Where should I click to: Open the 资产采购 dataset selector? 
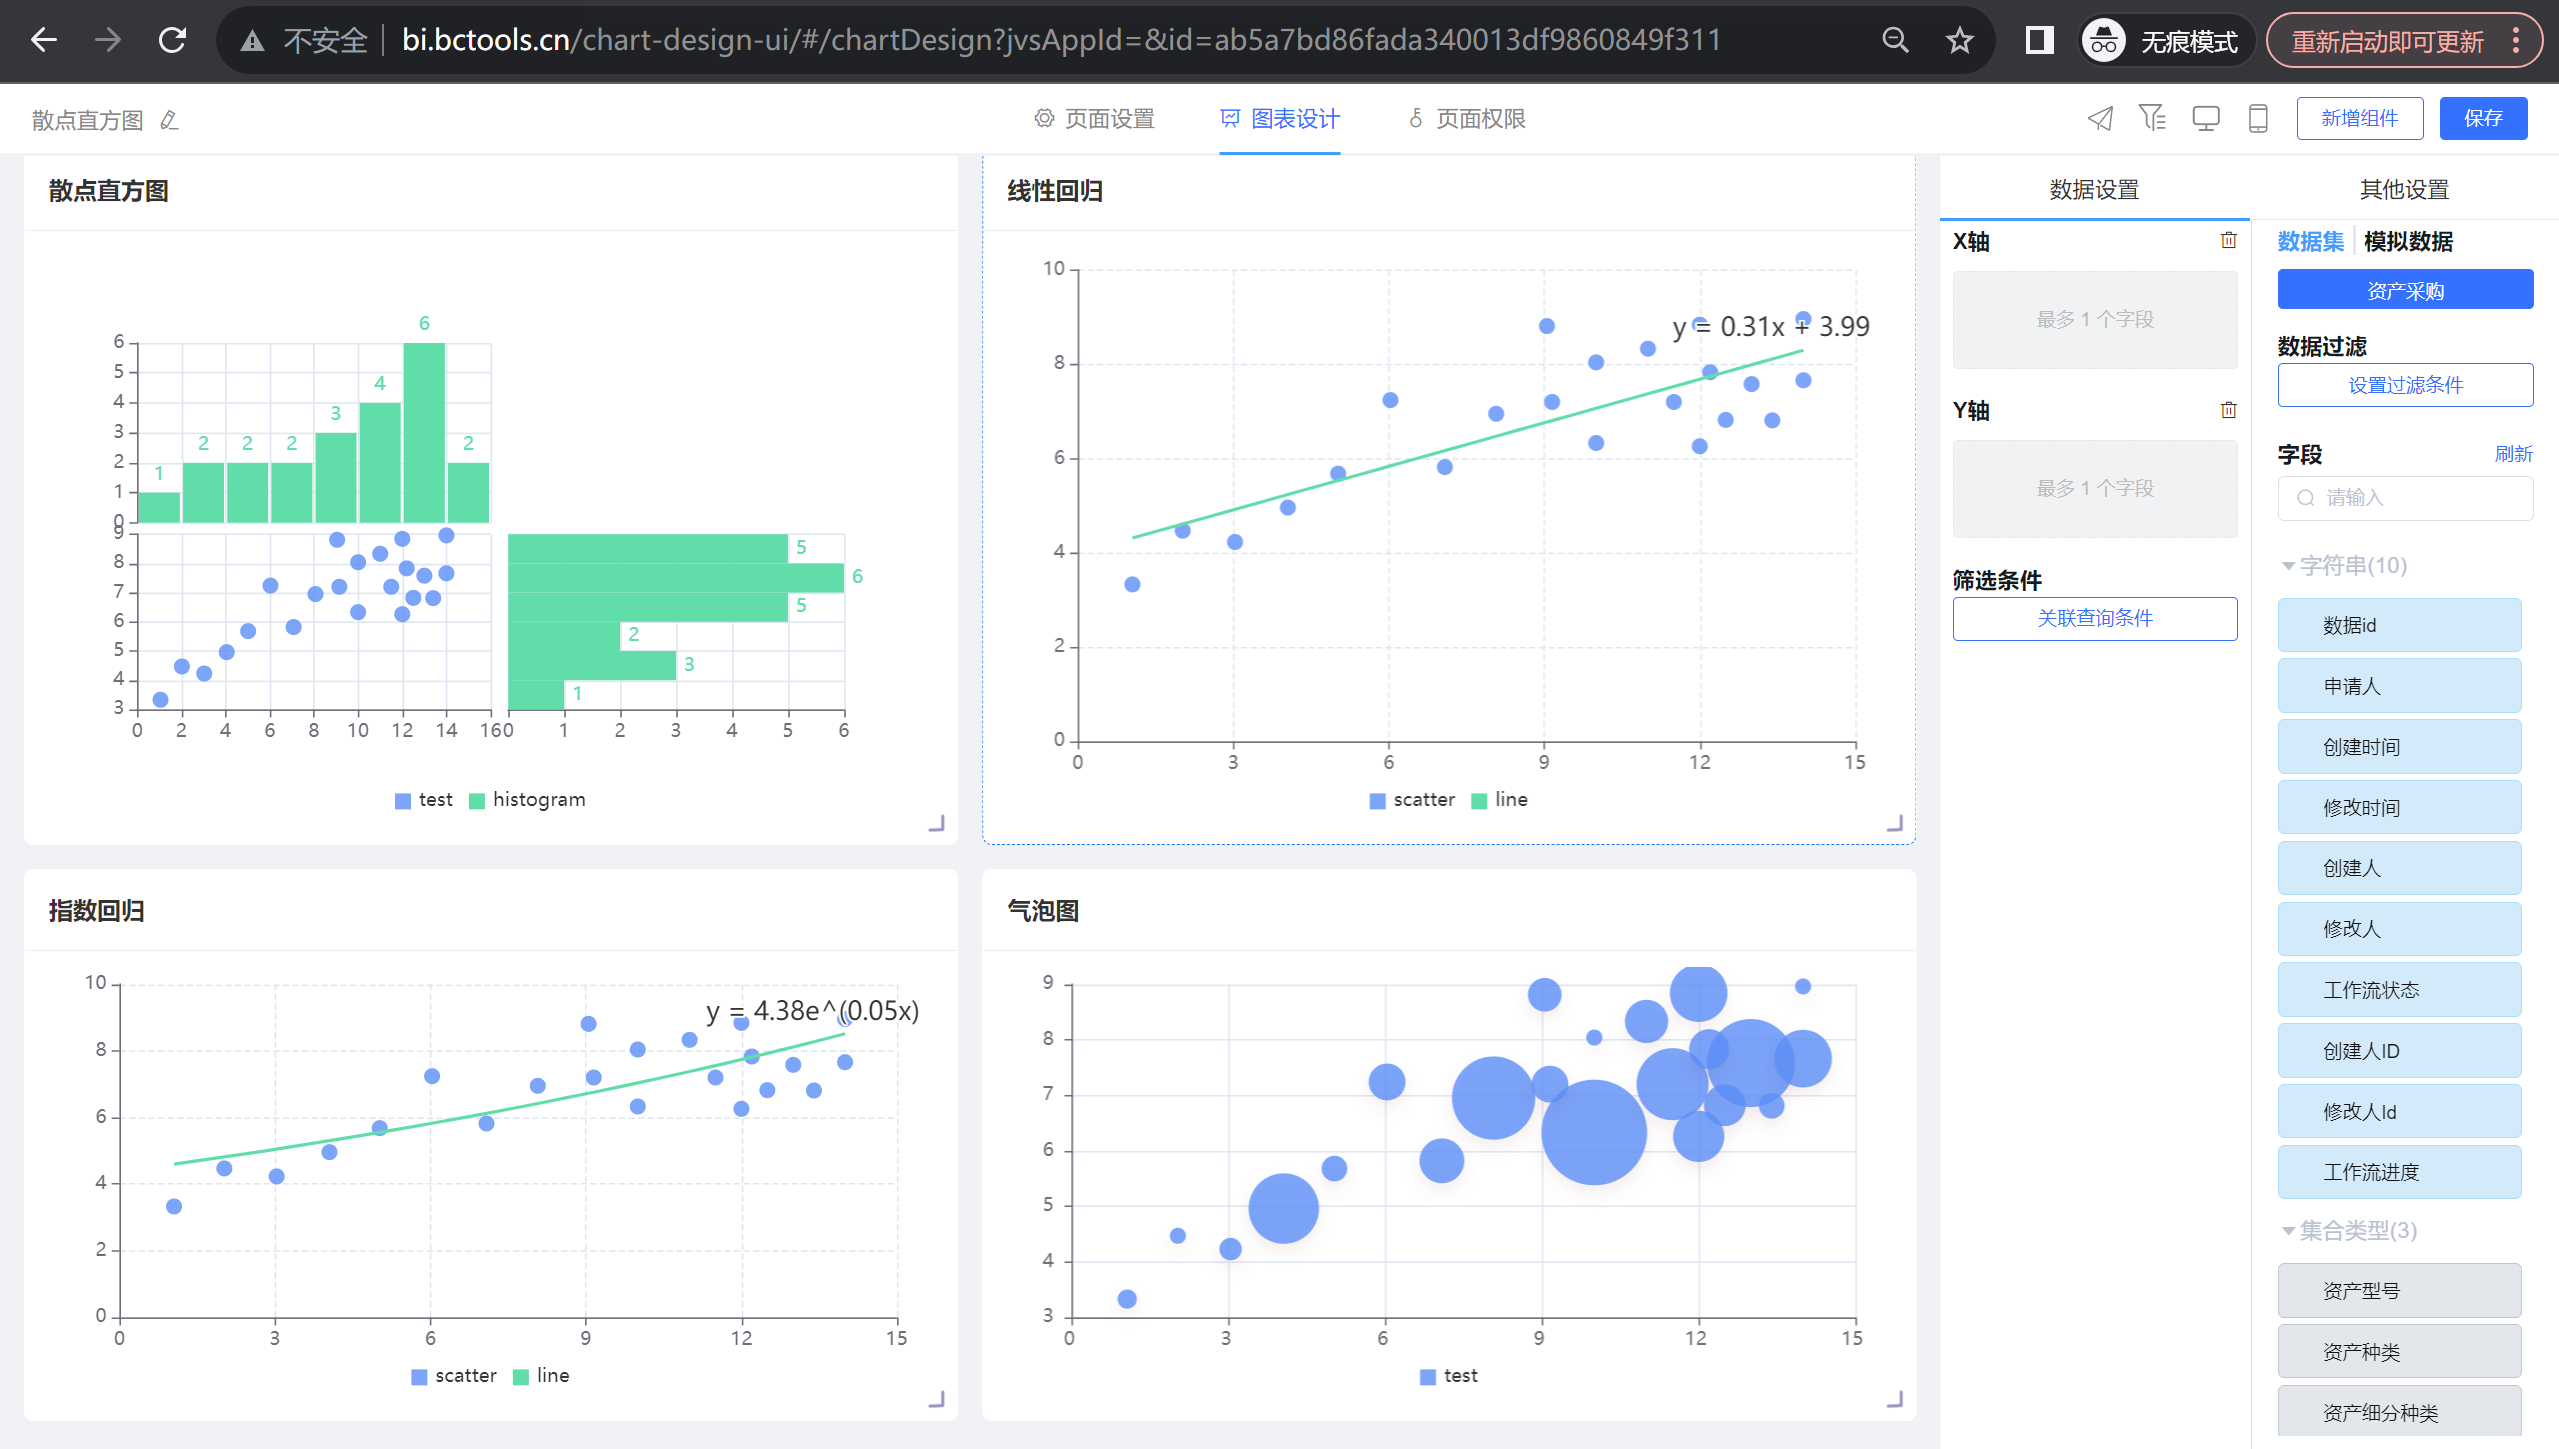click(x=2404, y=290)
